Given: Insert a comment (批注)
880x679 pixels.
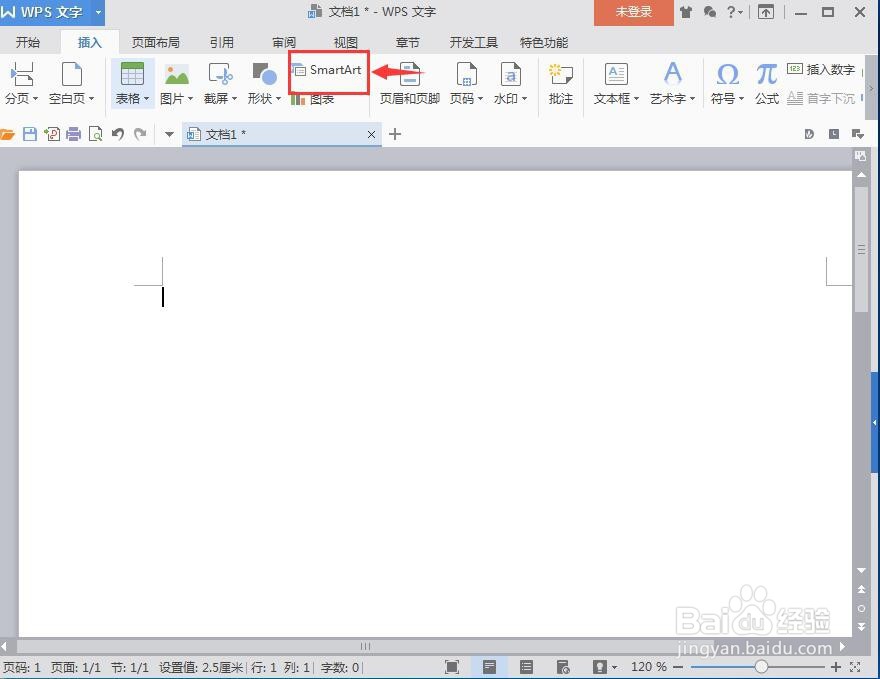Looking at the screenshot, I should [561, 83].
